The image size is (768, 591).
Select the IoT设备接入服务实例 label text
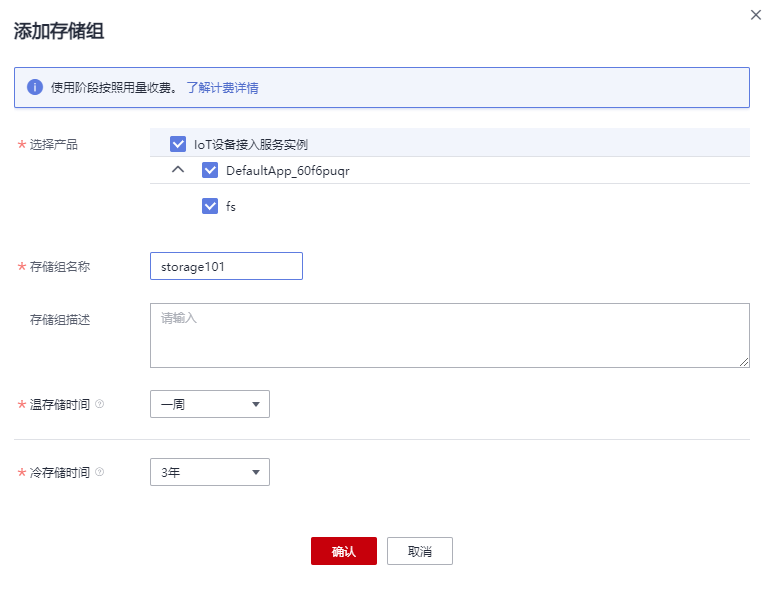click(251, 145)
